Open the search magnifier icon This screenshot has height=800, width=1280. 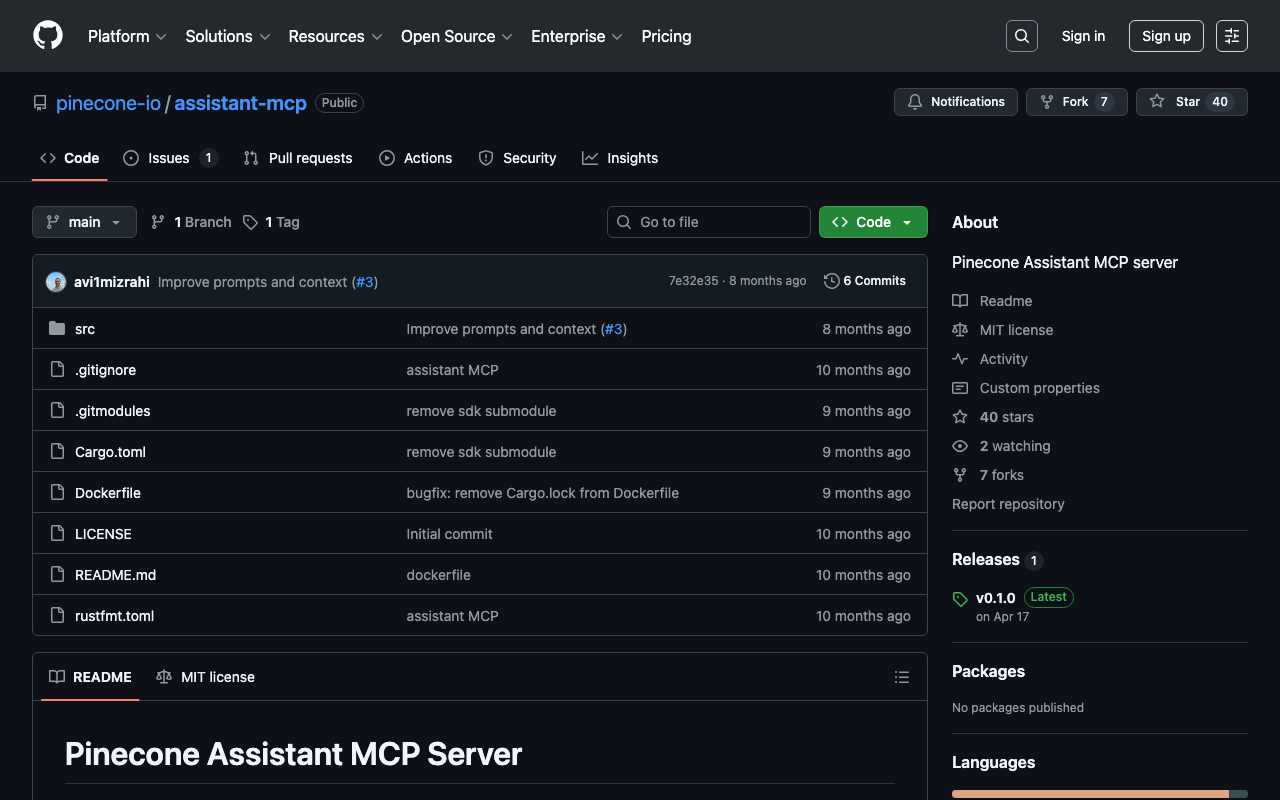1021,36
